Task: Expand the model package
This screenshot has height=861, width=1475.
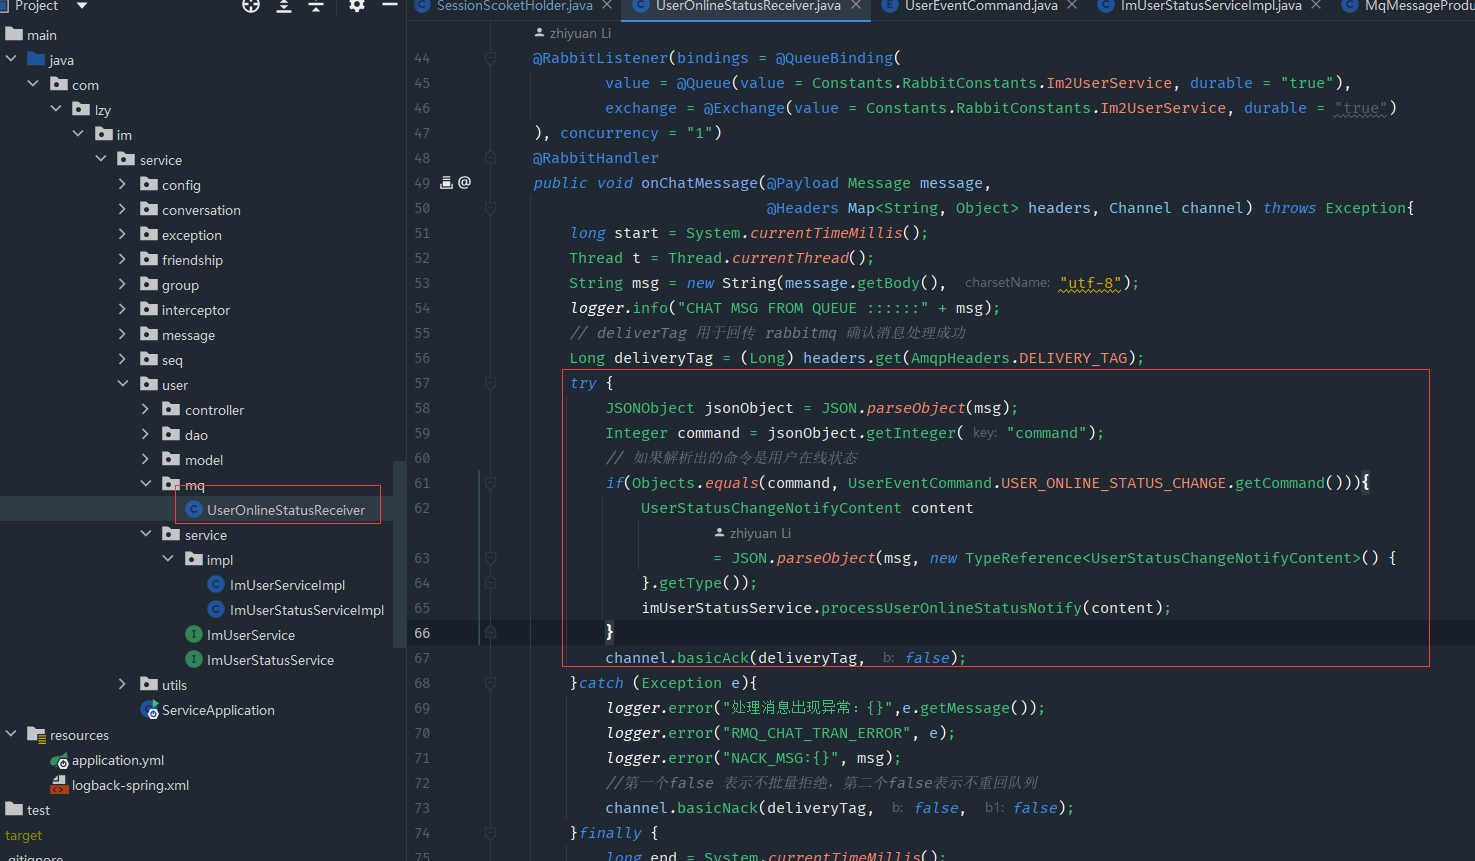Action: pyautogui.click(x=145, y=459)
